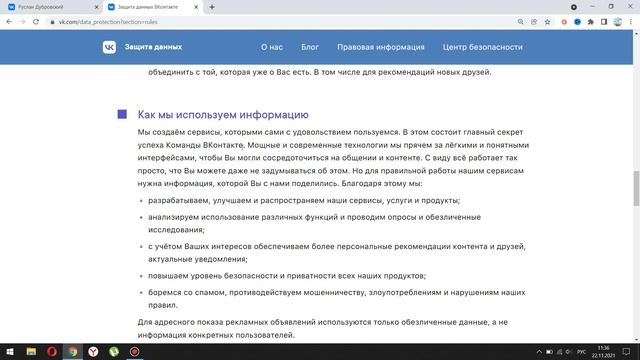Click the vertical page scrollbar thumb
This screenshot has height=360, width=640.
[636, 189]
